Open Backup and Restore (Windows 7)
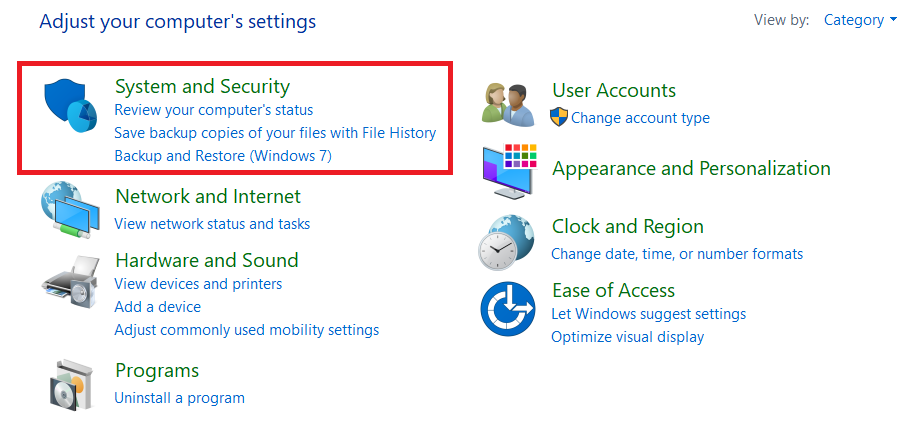The image size is (916, 426). coord(222,156)
